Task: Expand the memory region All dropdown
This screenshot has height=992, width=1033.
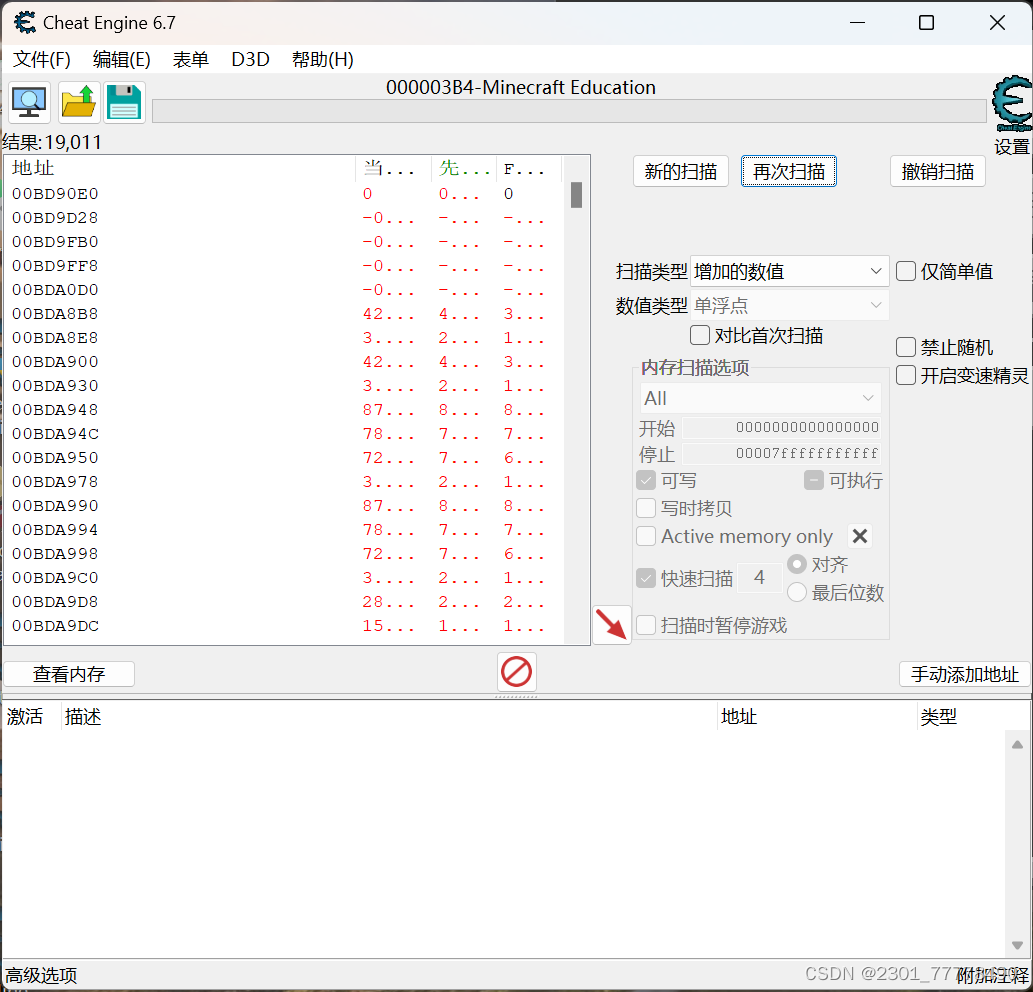Action: tap(760, 398)
